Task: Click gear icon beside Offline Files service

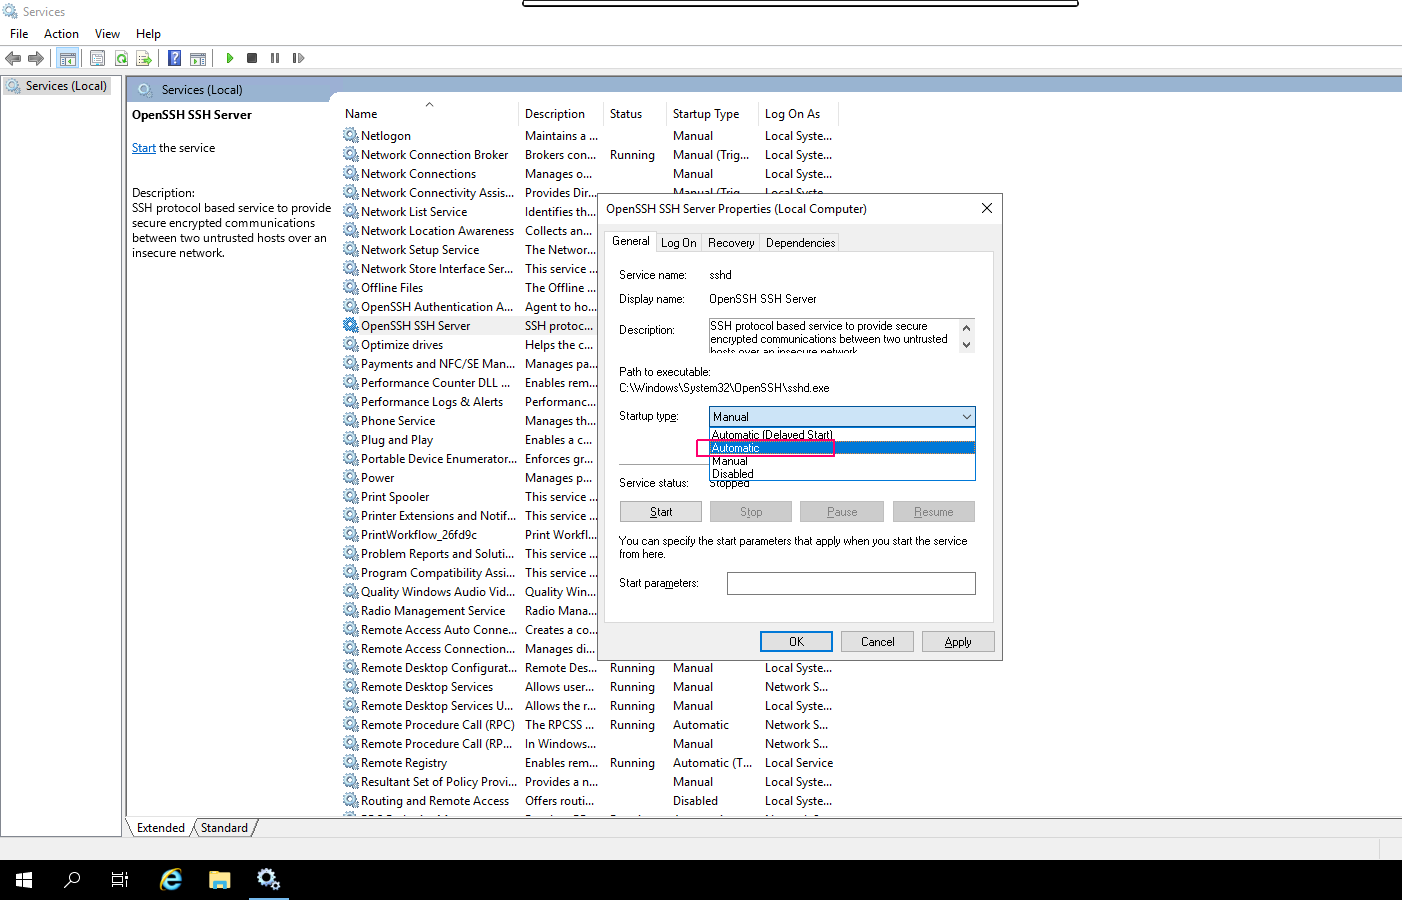Action: coord(350,287)
